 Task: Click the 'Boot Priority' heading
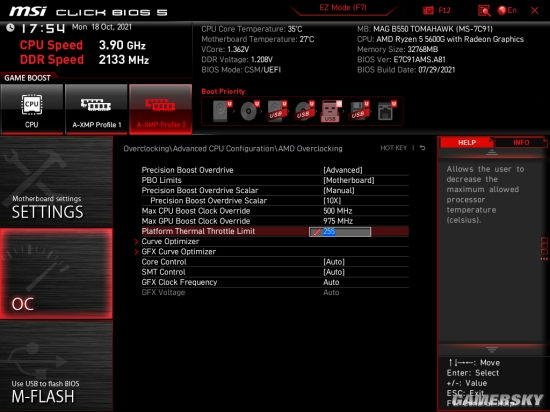pos(223,92)
